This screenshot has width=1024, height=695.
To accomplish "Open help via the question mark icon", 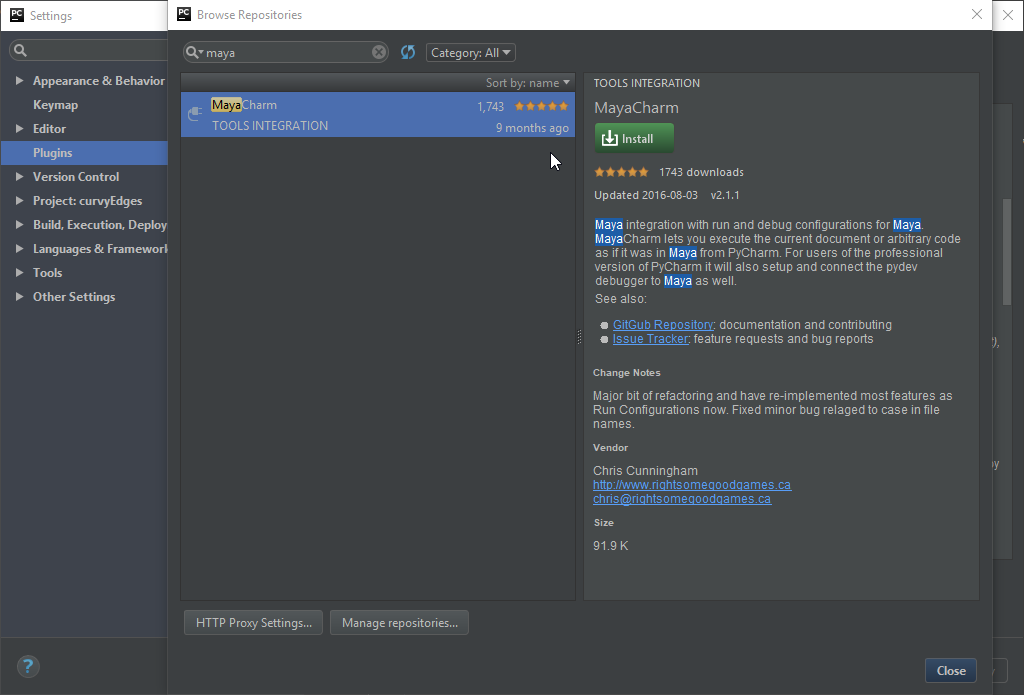I will (27, 666).
